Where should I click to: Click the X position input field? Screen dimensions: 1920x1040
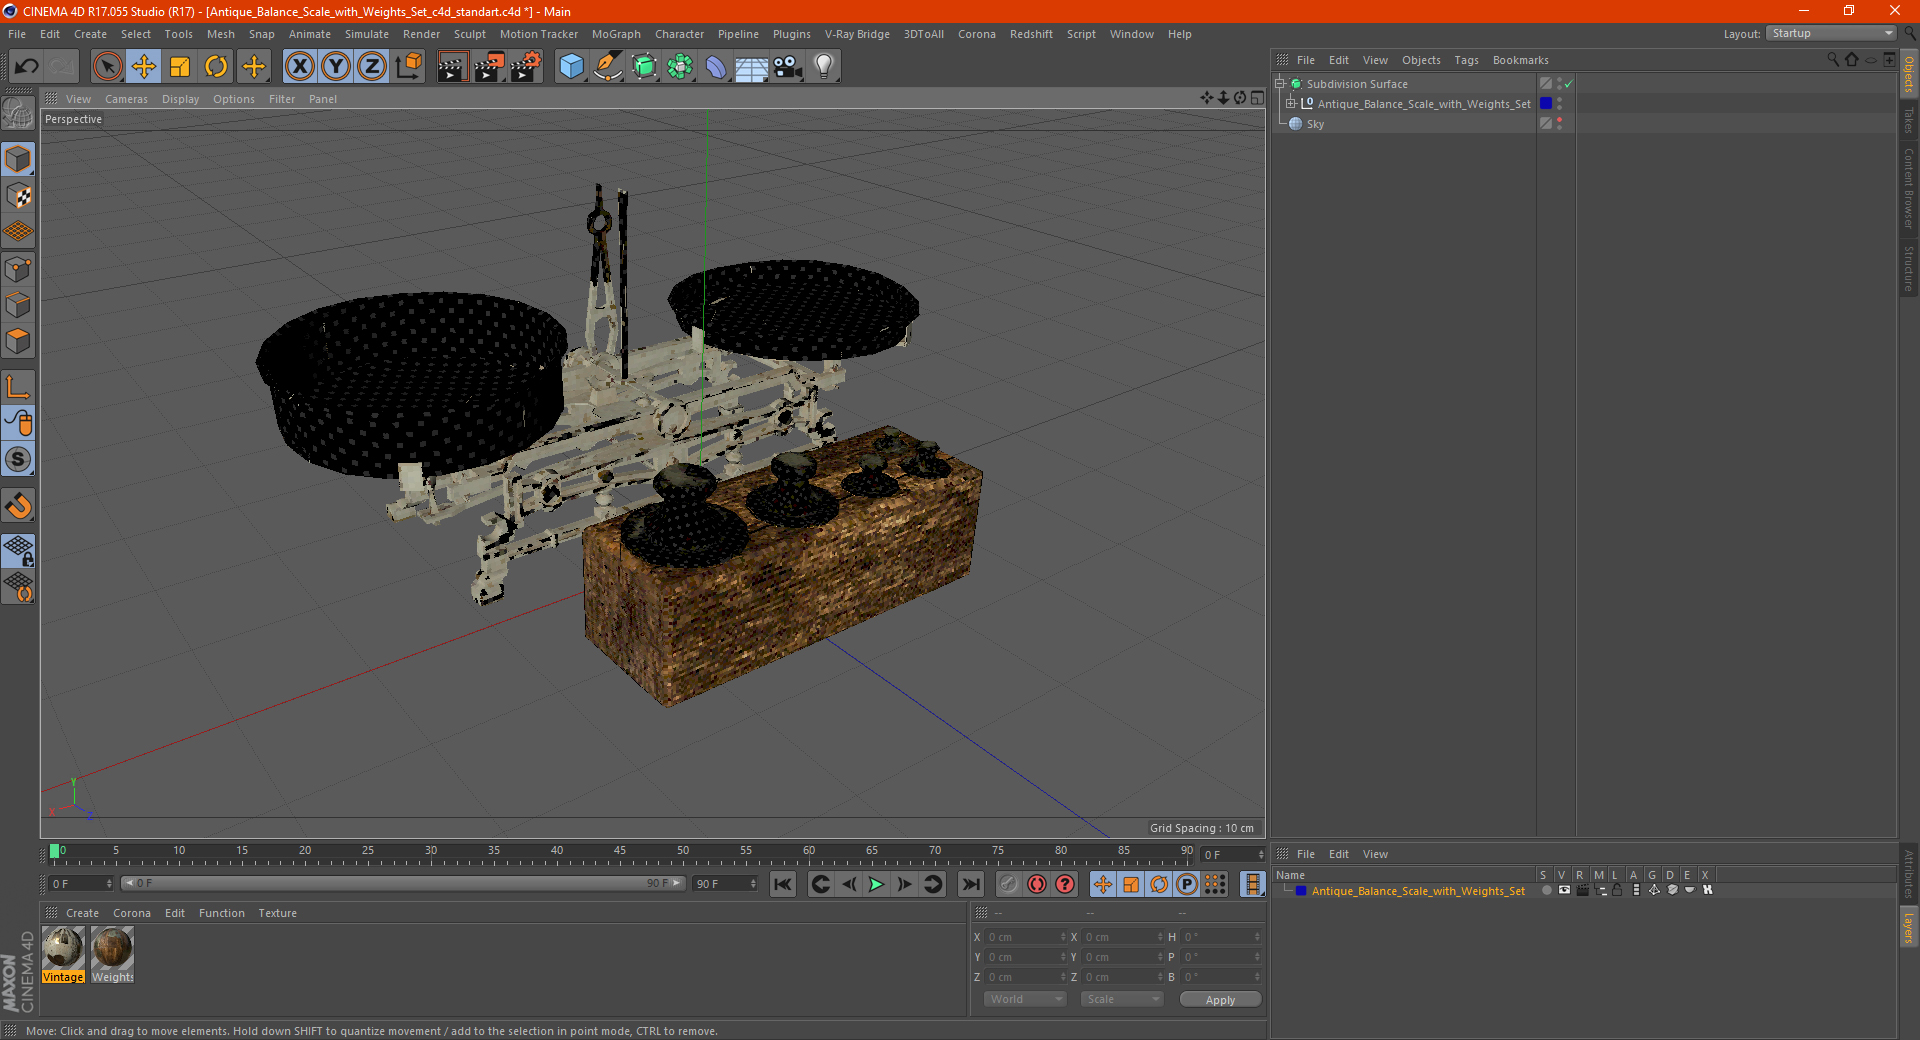coord(1026,937)
